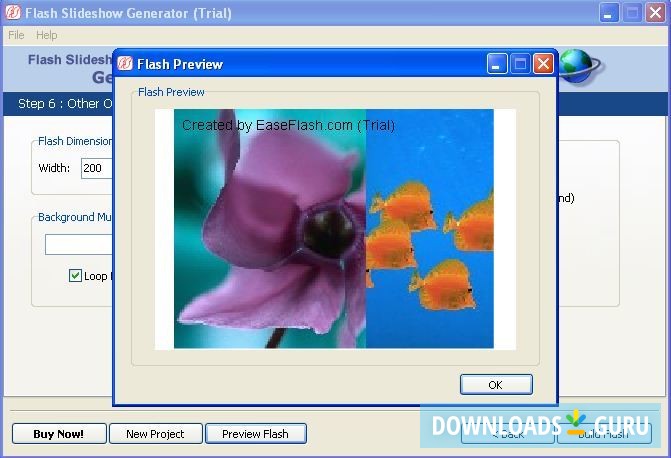Click OK in the Flash Preview dialog
This screenshot has width=671, height=458.
coord(496,384)
